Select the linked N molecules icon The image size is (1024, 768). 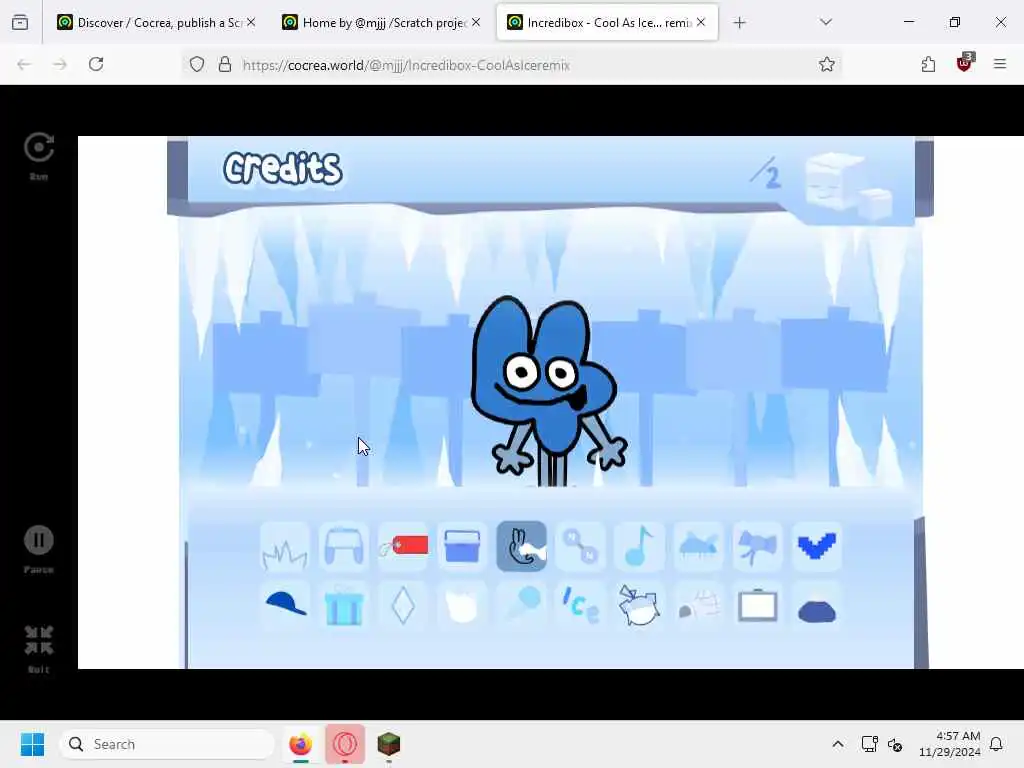(580, 547)
